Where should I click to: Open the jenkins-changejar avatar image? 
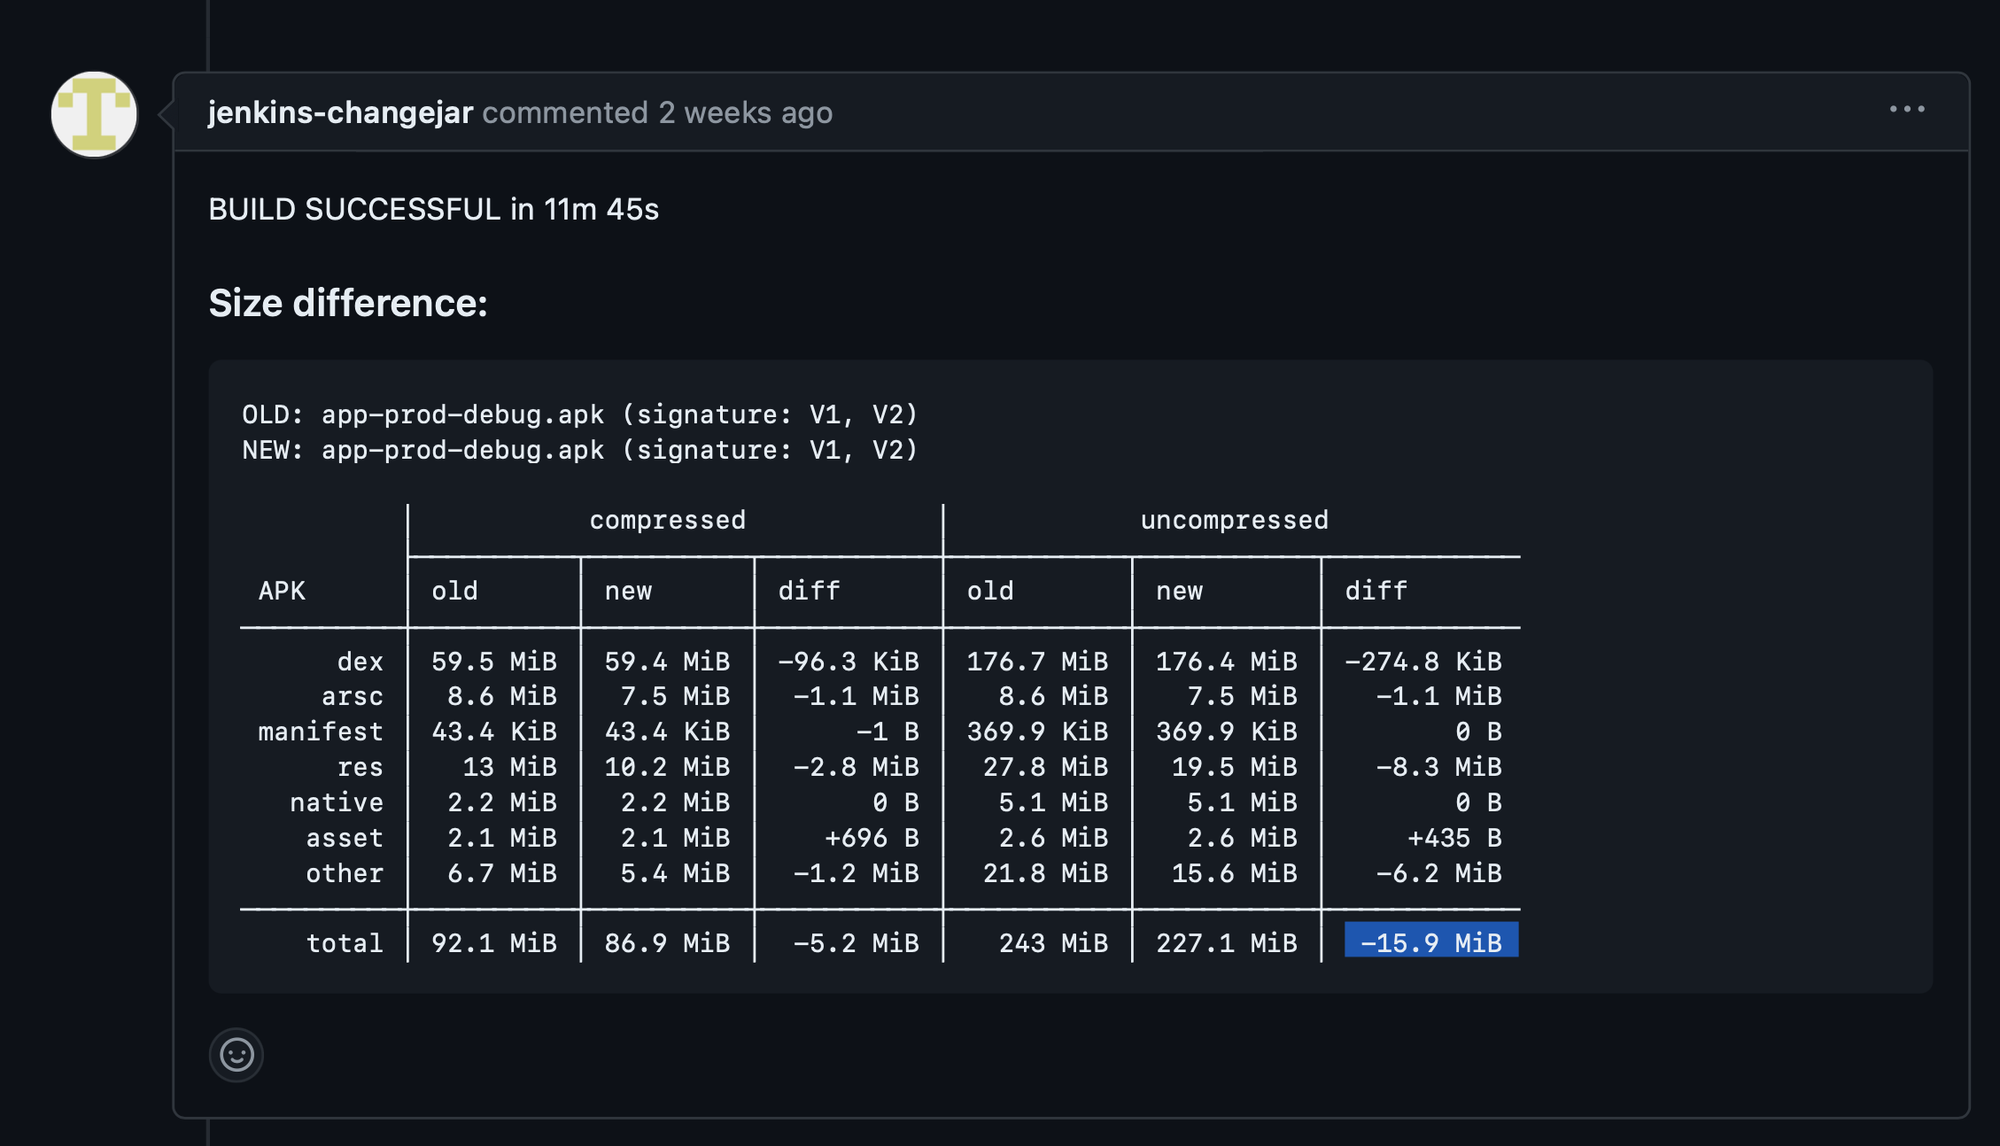point(94,114)
